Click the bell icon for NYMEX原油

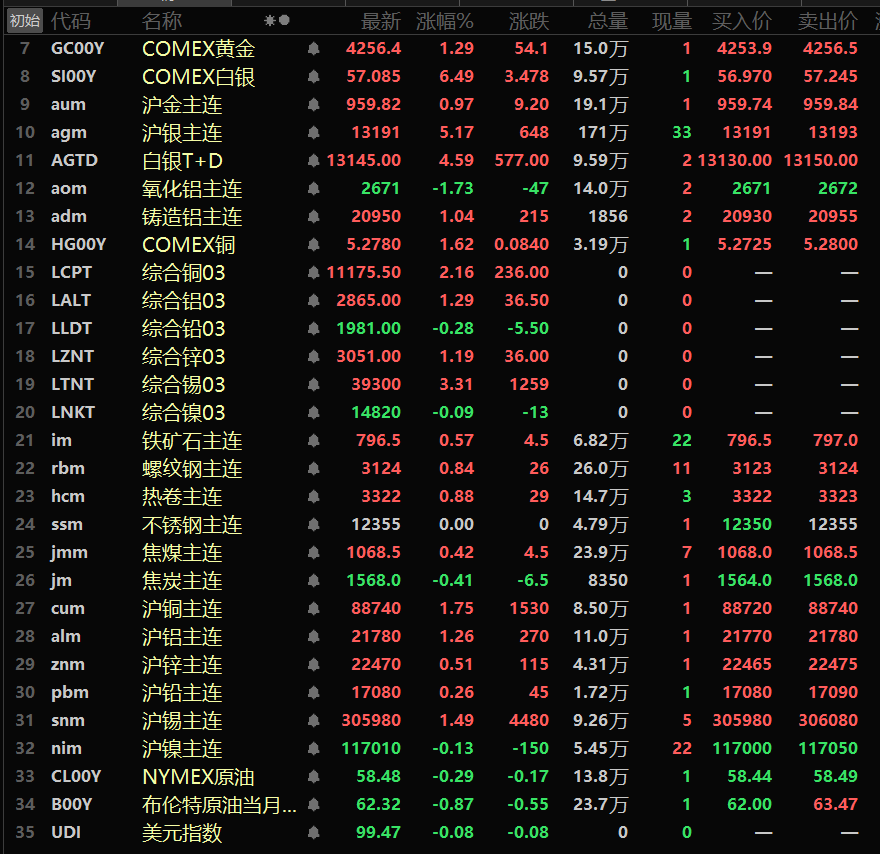tap(313, 776)
